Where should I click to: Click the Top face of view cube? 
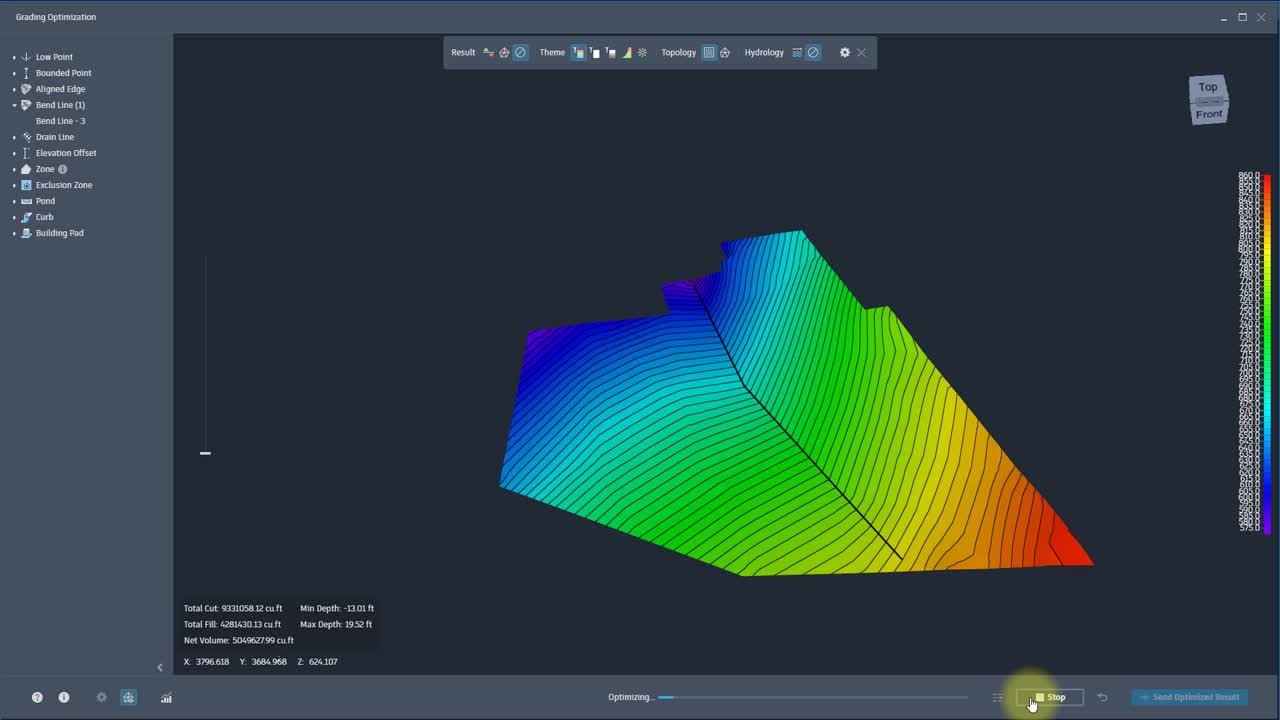click(x=1208, y=87)
